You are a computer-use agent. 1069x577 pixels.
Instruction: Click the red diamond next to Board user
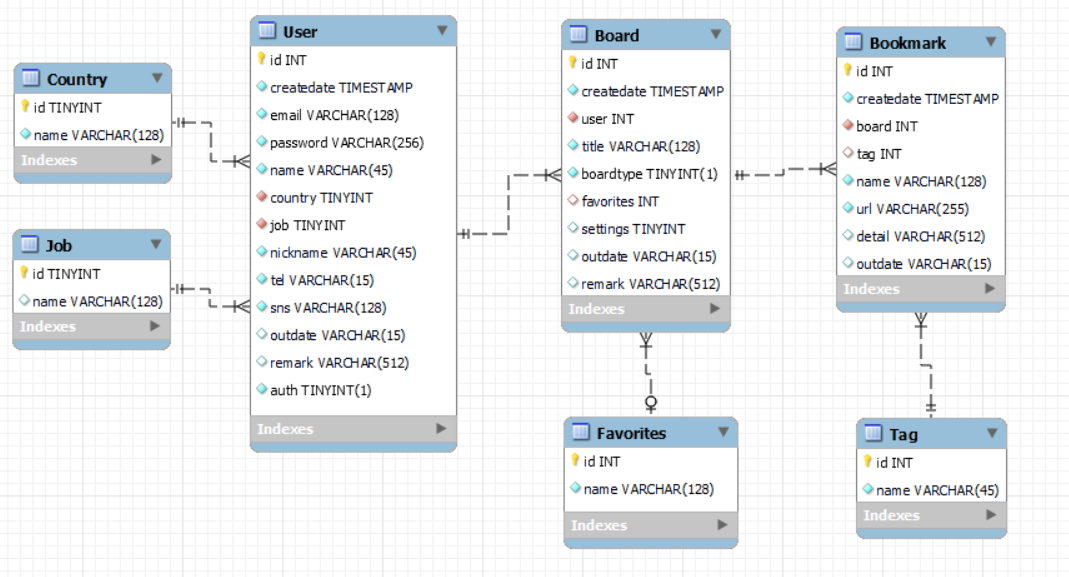click(x=573, y=117)
